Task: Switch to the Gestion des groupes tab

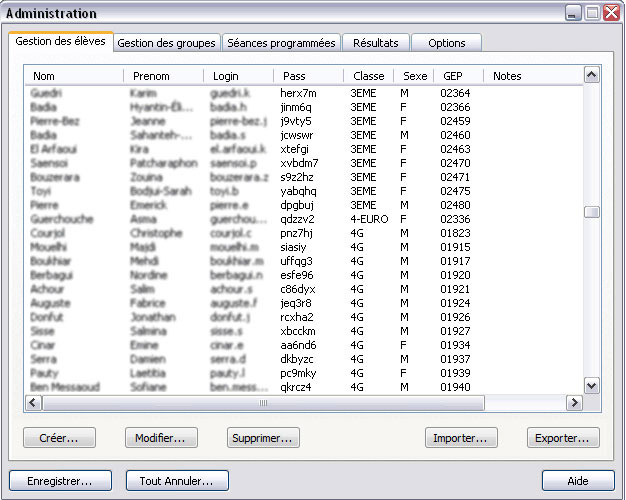Action: (x=166, y=43)
